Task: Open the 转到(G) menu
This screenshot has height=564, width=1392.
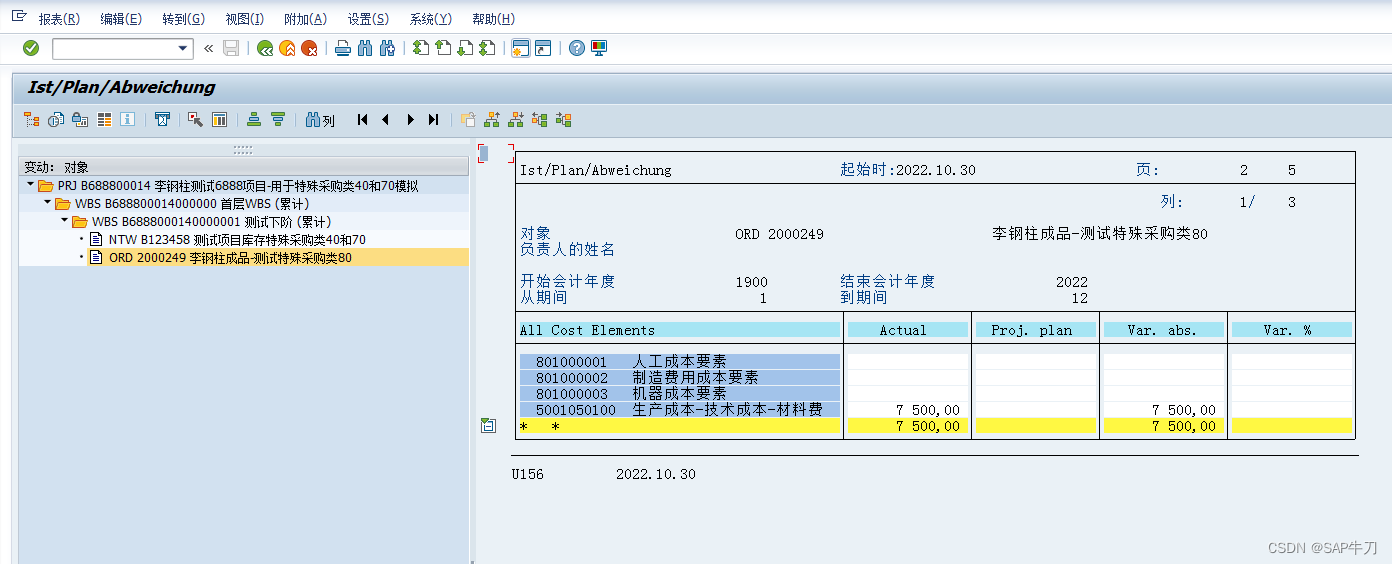Action: pyautogui.click(x=183, y=19)
